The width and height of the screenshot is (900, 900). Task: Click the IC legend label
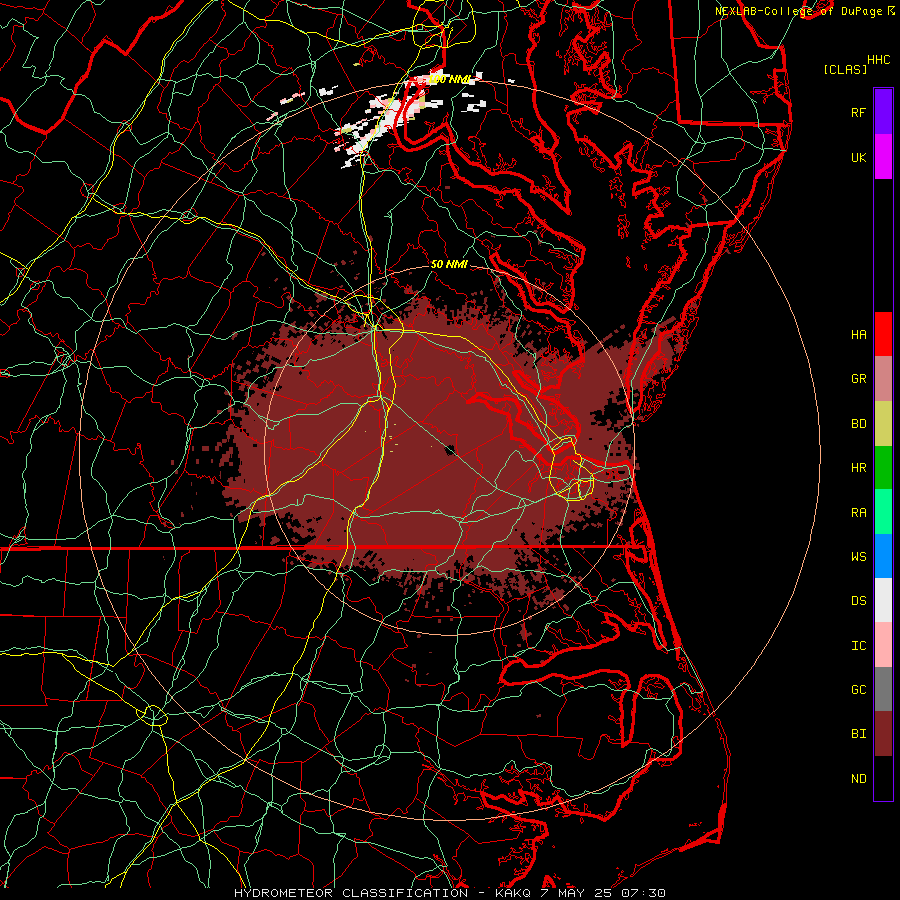[x=858, y=645]
